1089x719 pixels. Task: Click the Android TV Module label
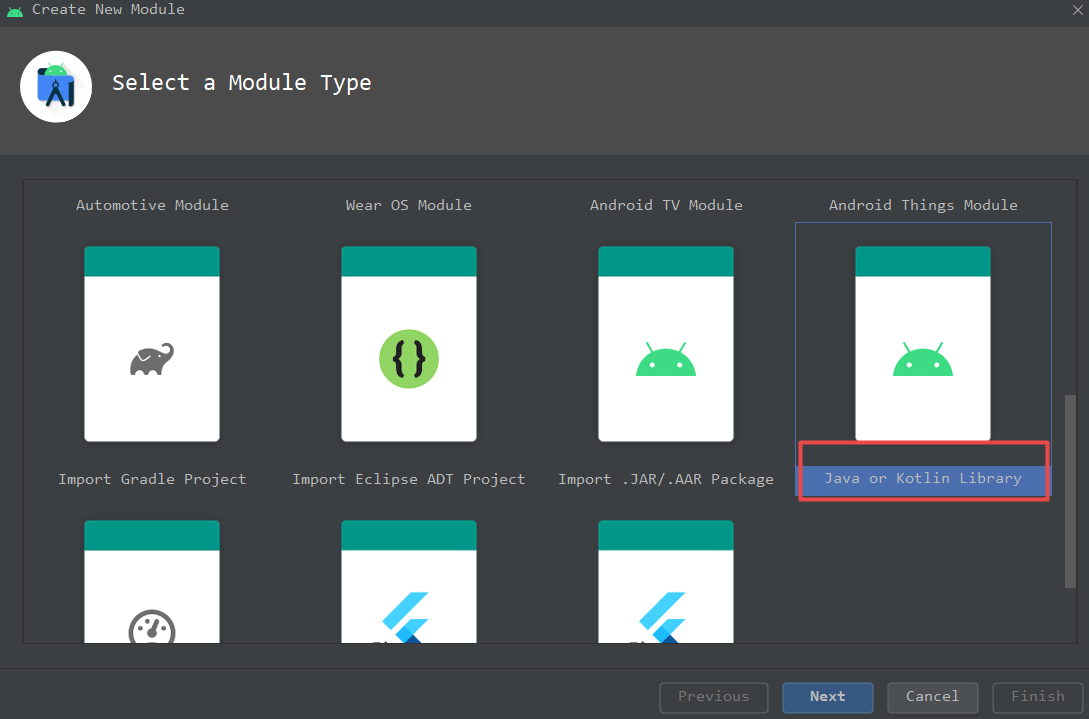point(666,205)
